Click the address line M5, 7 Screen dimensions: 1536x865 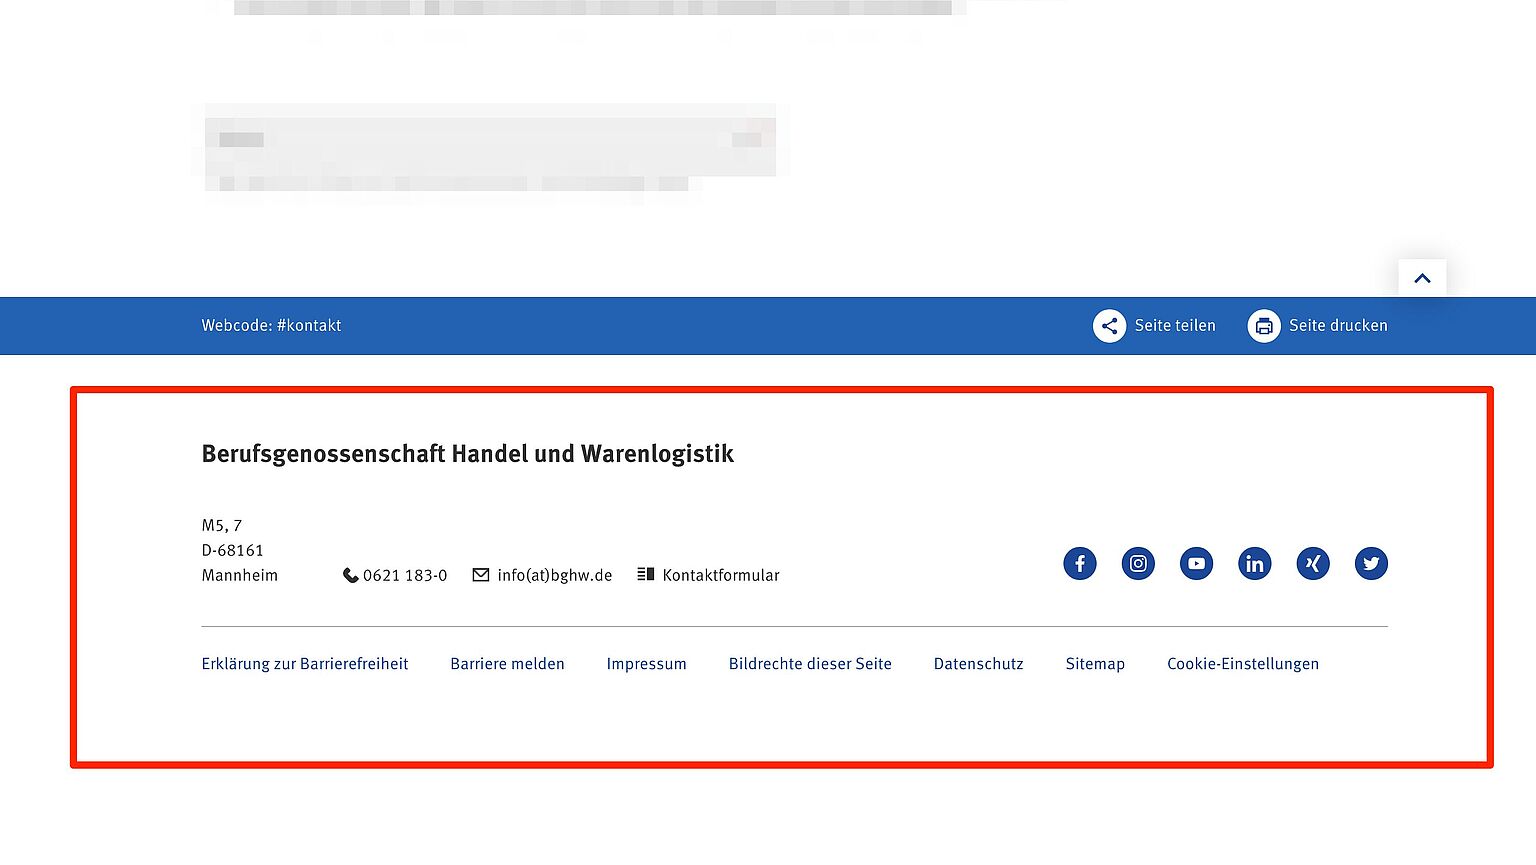[x=222, y=525]
